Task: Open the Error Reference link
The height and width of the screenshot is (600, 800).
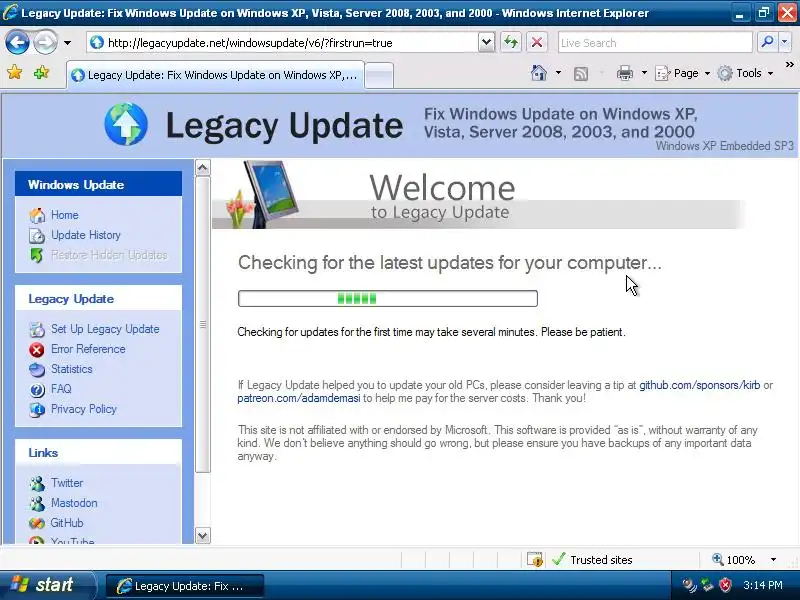Action: (x=88, y=349)
